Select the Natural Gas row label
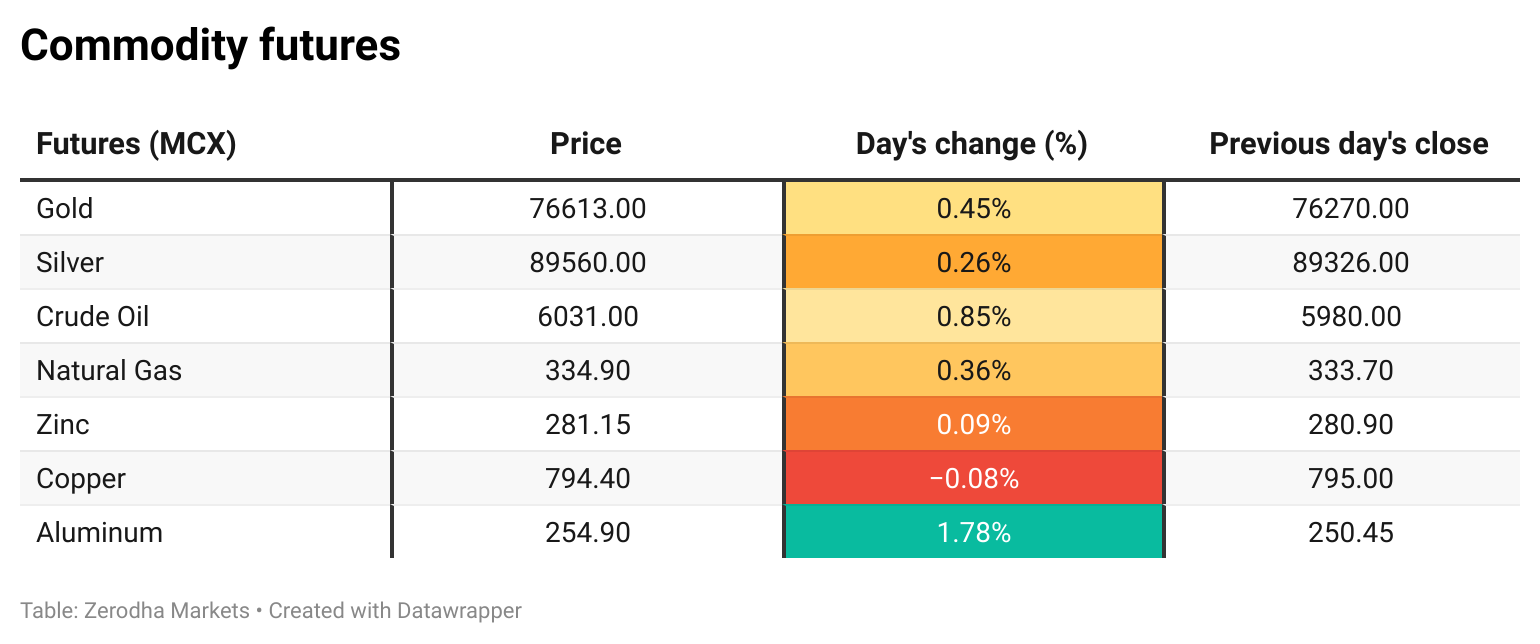The height and width of the screenshot is (644, 1540). [109, 371]
